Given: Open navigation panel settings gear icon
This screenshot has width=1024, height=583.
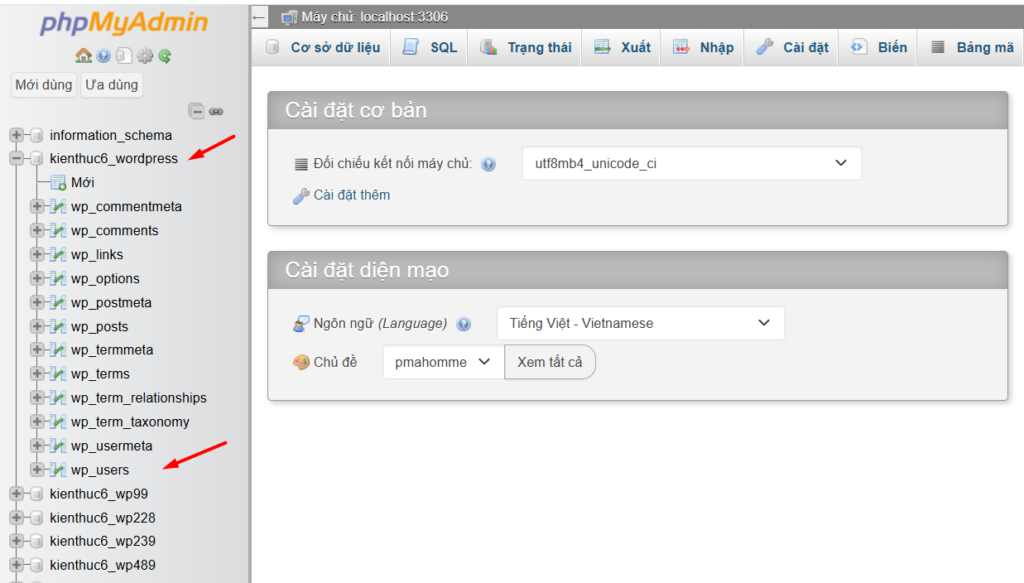Looking at the screenshot, I should pyautogui.click(x=144, y=56).
